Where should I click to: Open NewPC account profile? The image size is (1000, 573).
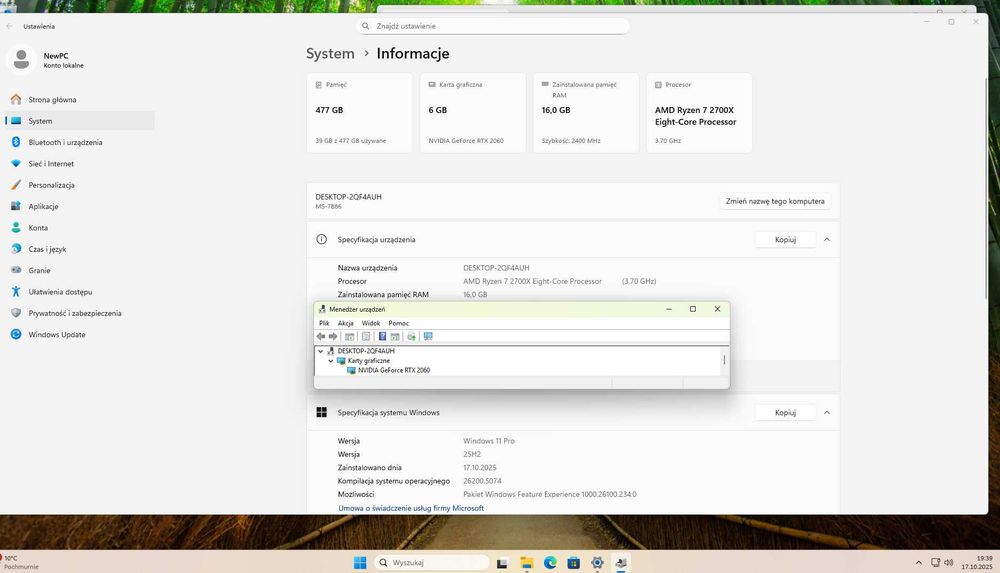(x=46, y=60)
